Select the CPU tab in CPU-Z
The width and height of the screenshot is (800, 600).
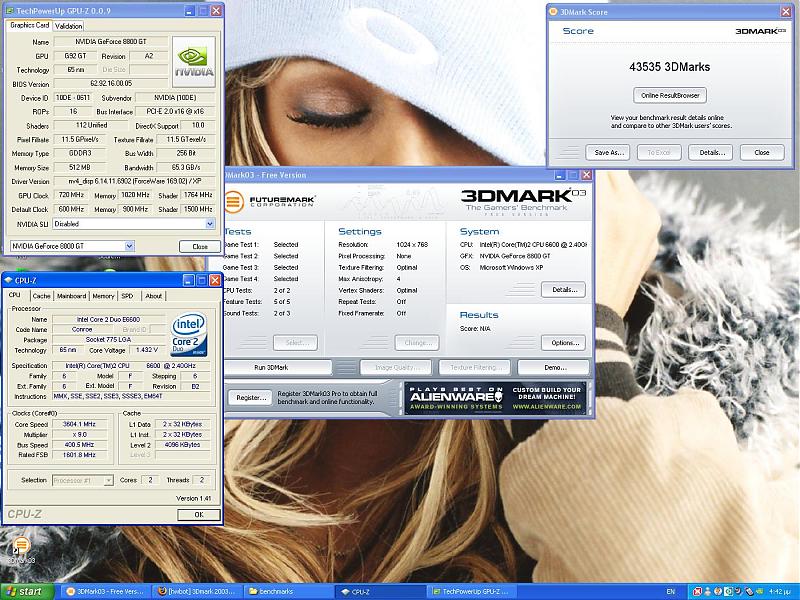click(14, 295)
